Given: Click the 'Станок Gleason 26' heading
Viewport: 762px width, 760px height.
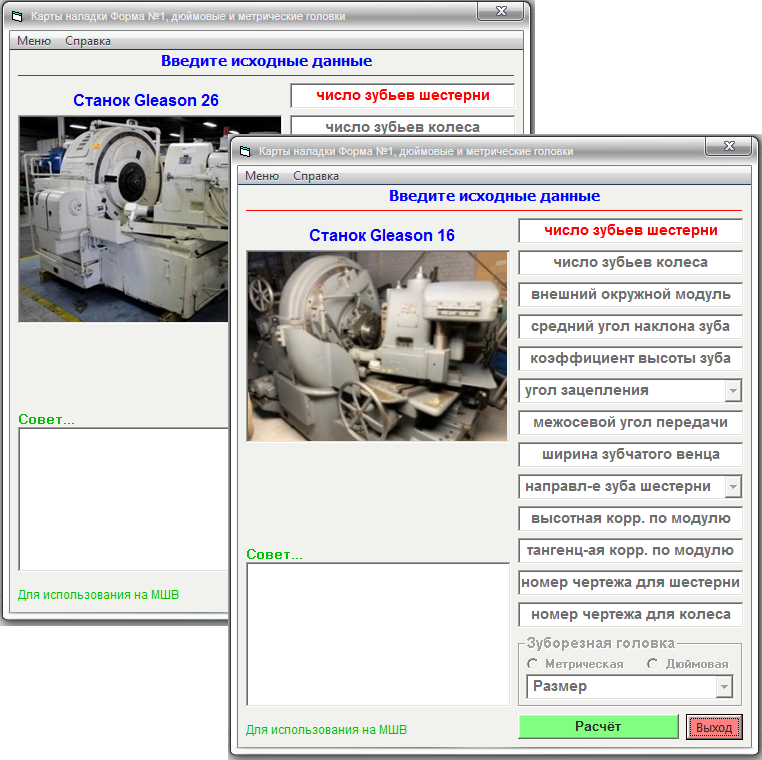Looking at the screenshot, I should coord(146,100).
